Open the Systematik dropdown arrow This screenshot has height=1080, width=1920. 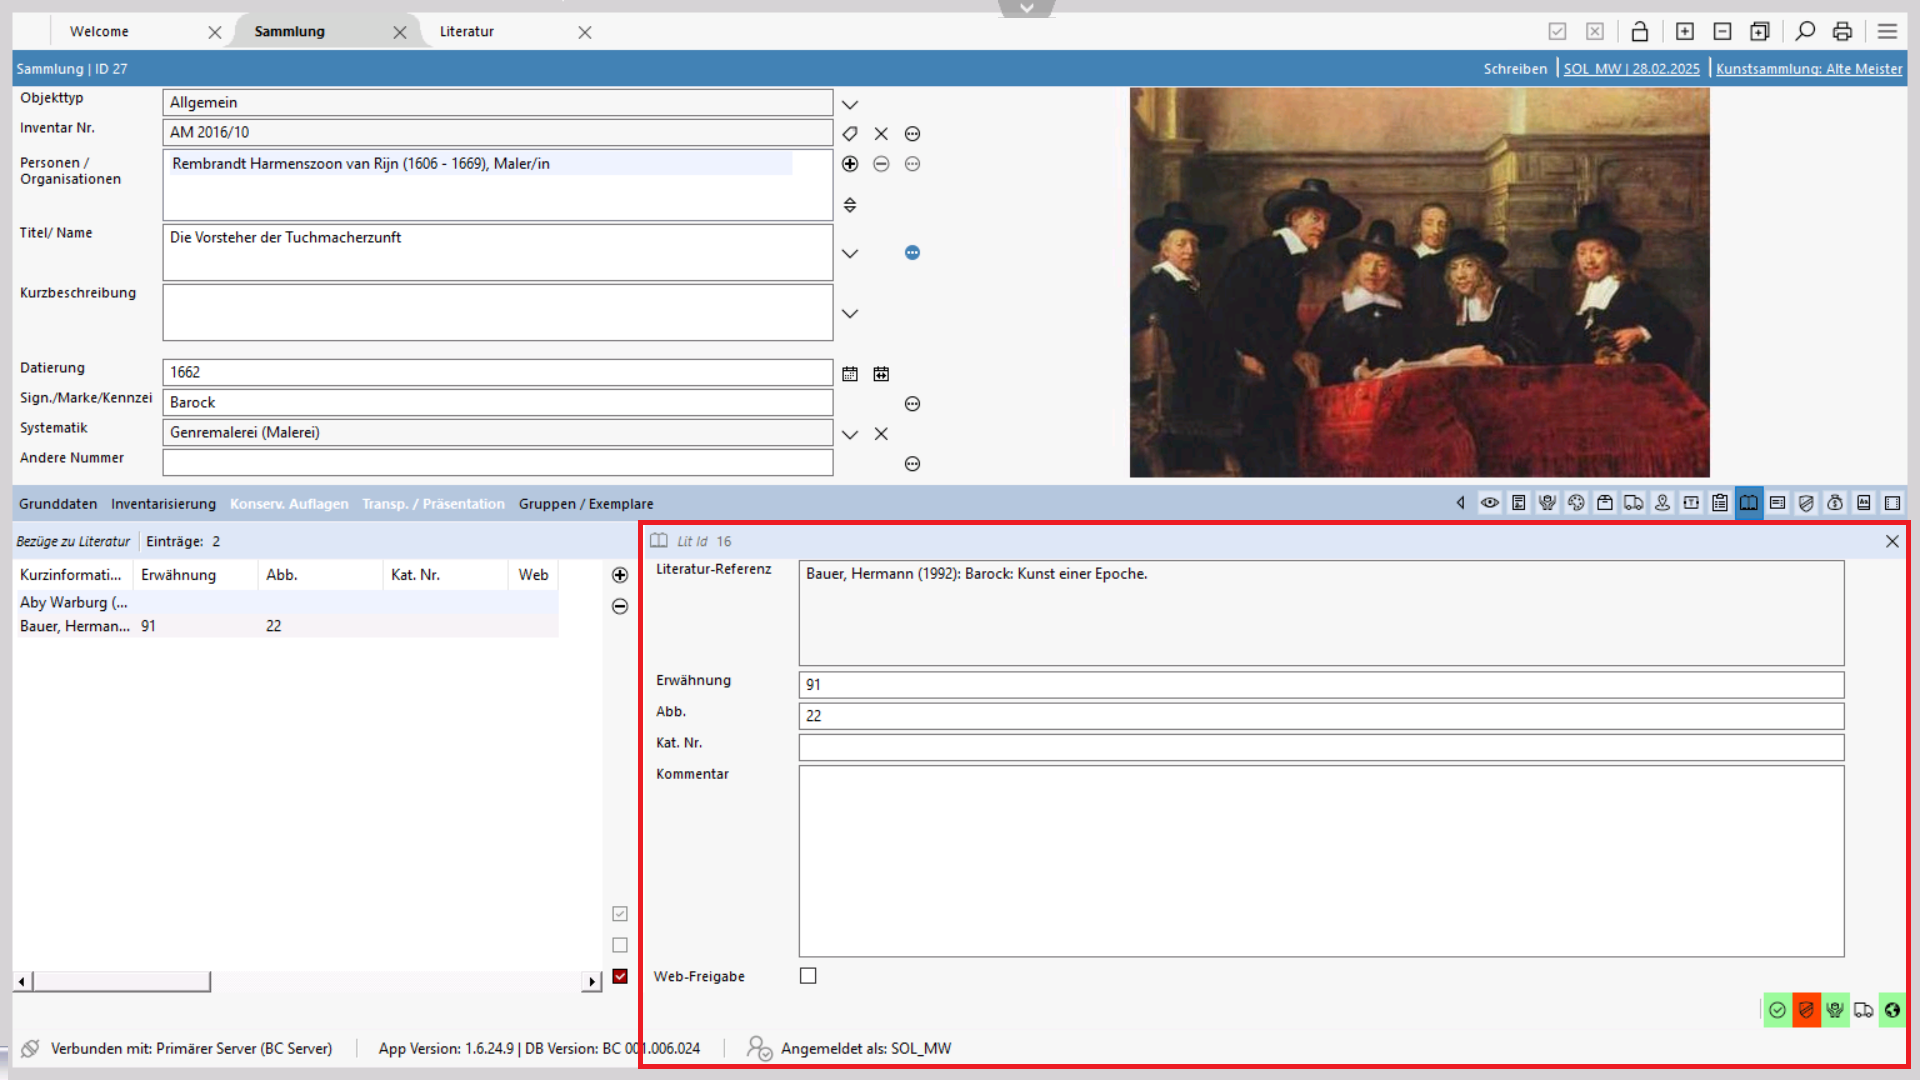pyautogui.click(x=850, y=434)
